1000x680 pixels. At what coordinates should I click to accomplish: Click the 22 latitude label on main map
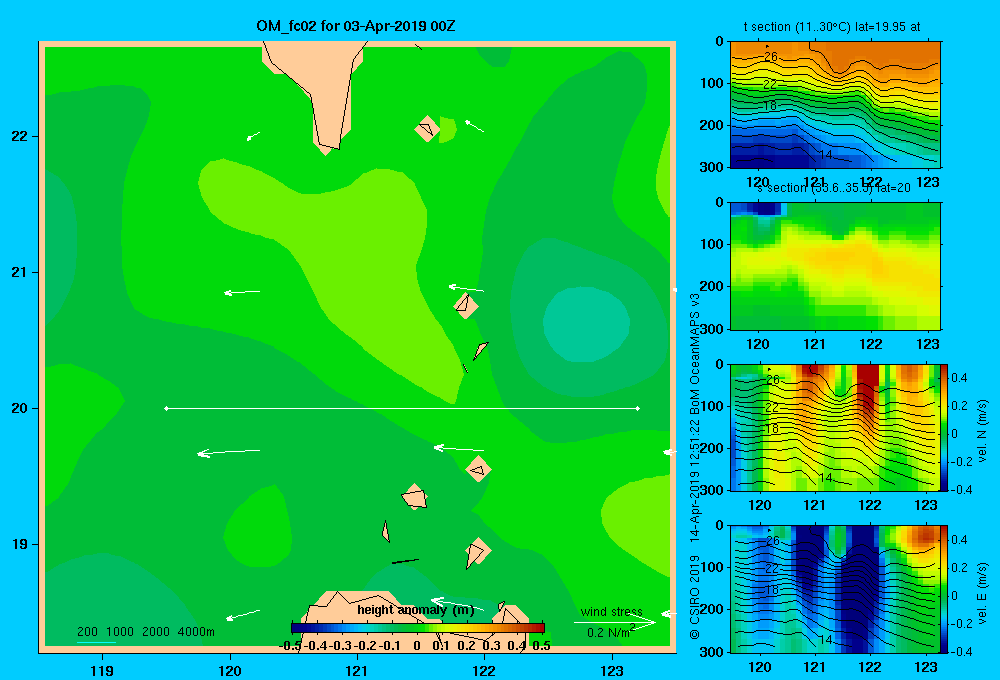point(20,136)
